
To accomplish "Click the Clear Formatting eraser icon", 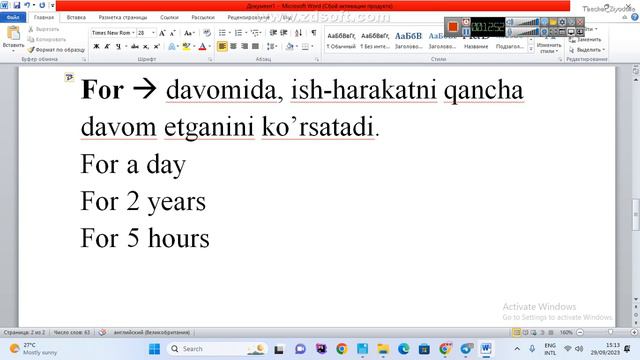I will 207,33.
